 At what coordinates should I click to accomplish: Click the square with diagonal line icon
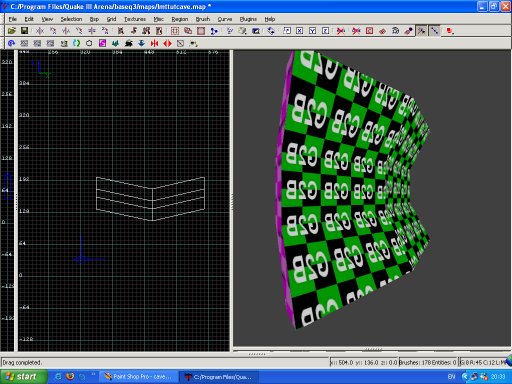pyautogui.click(x=180, y=43)
